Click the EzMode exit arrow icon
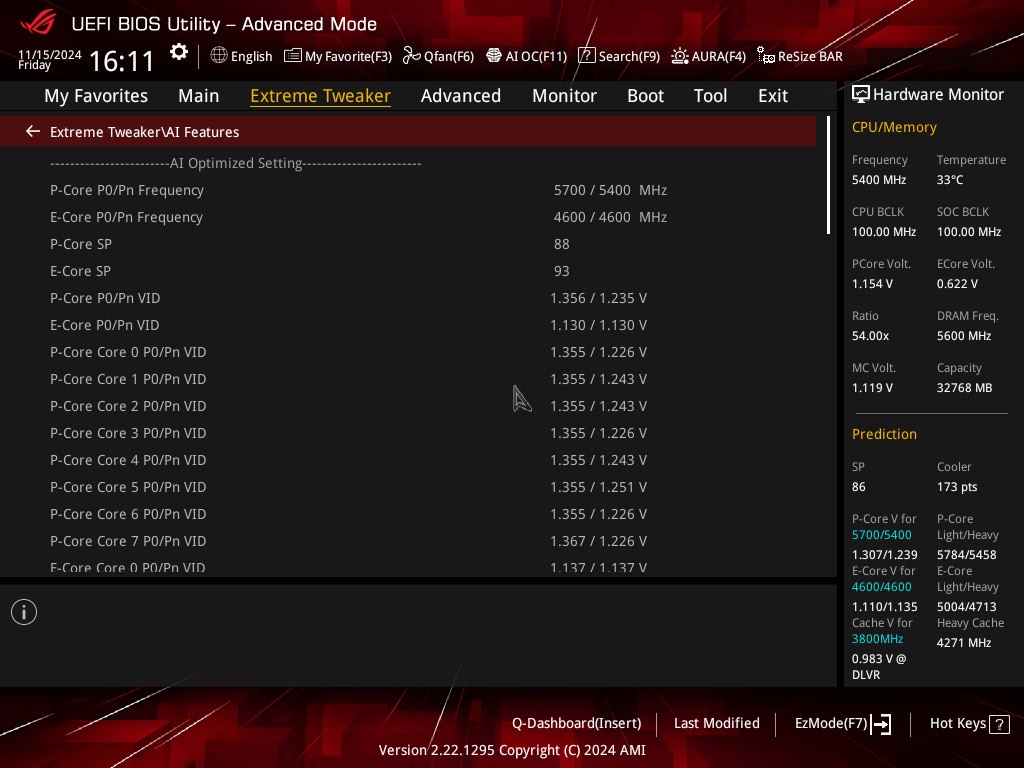The image size is (1024, 768). pos(881,724)
